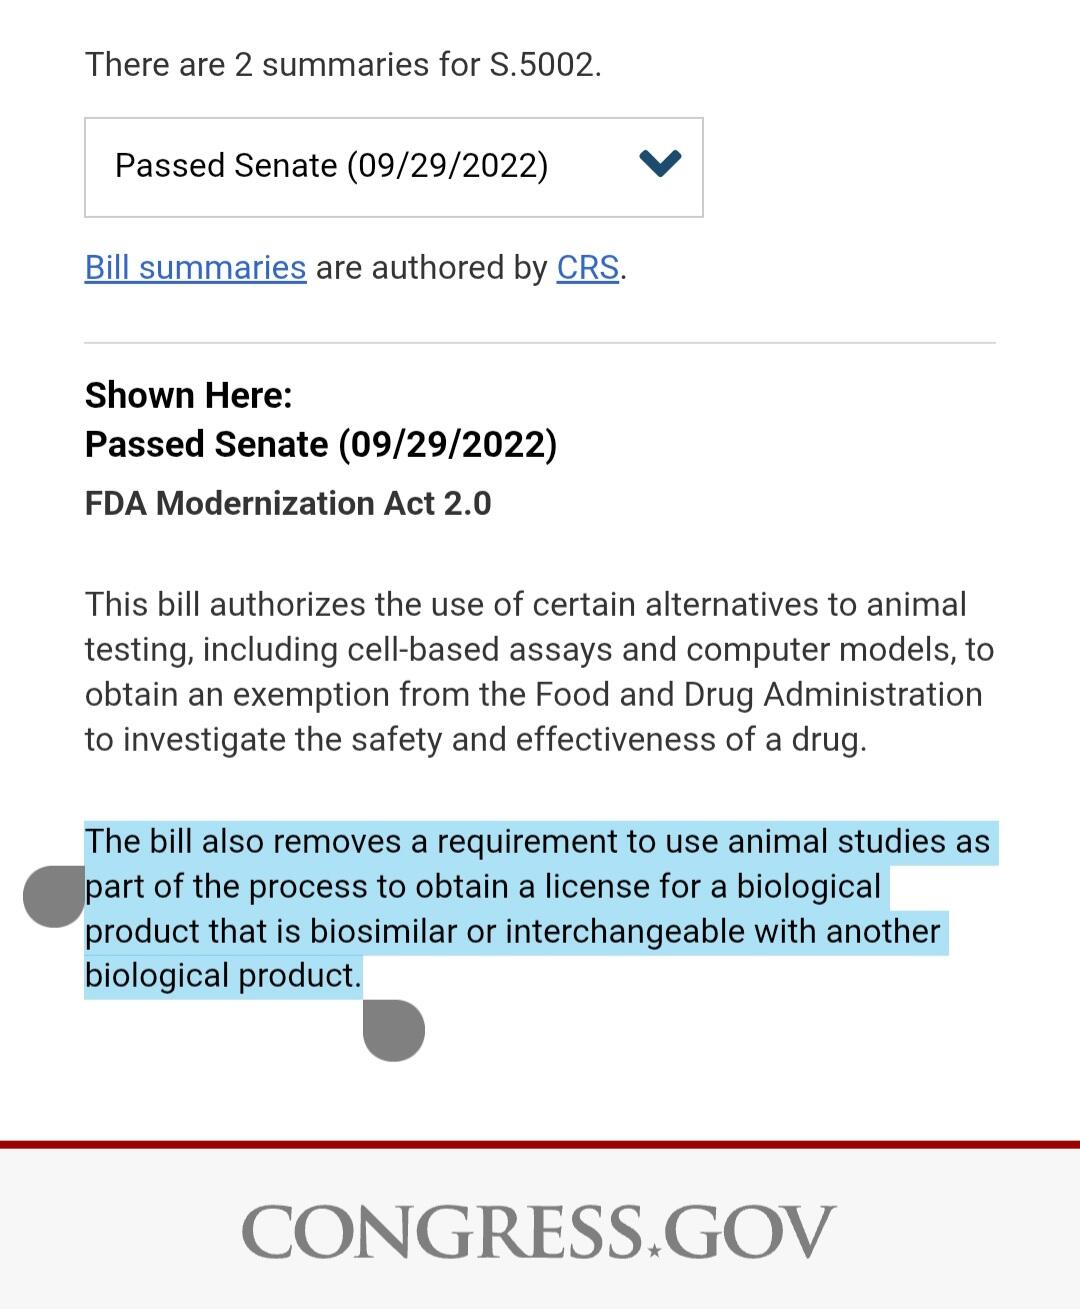This screenshot has width=1080, height=1309.
Task: Open the Bill summaries link
Action: [195, 268]
